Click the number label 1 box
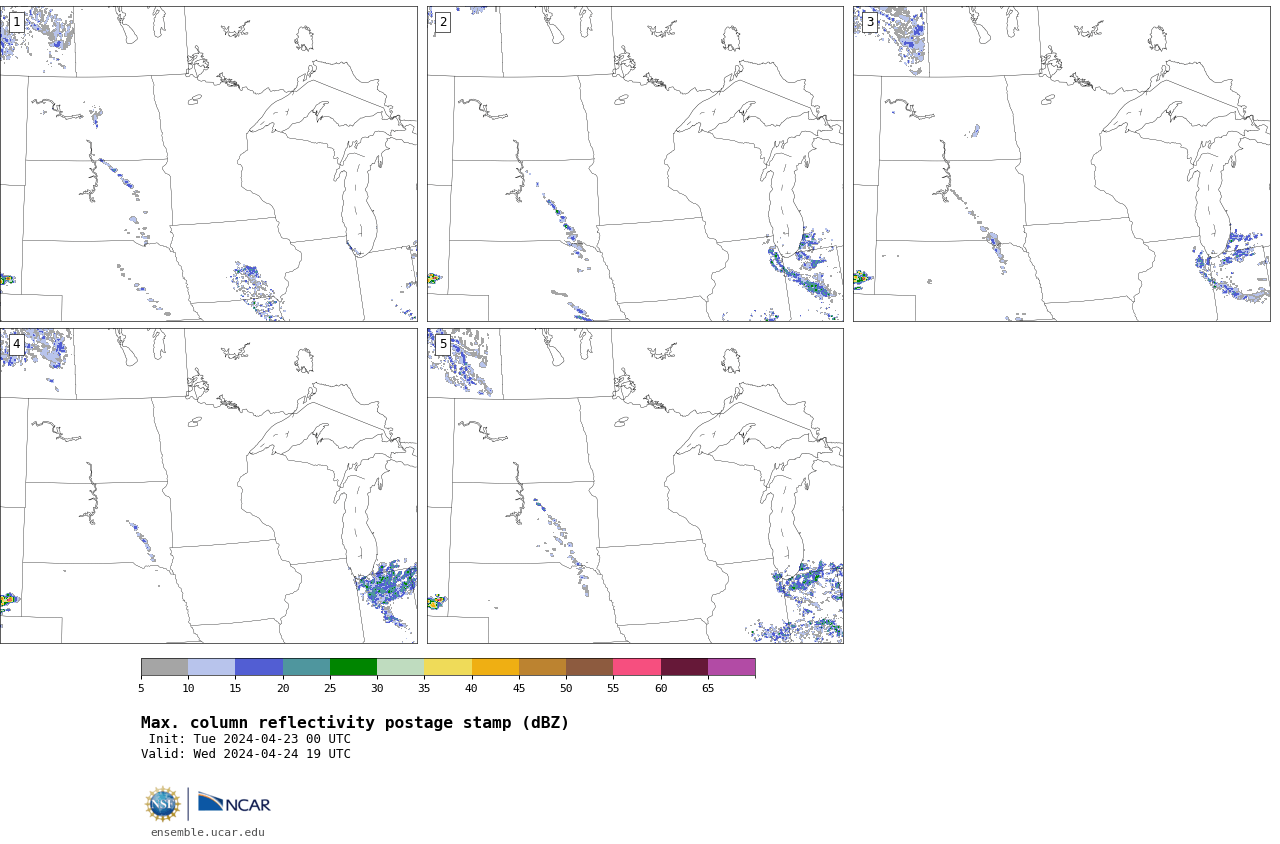Image resolution: width=1280 pixels, height=844 pixels. (x=16, y=22)
